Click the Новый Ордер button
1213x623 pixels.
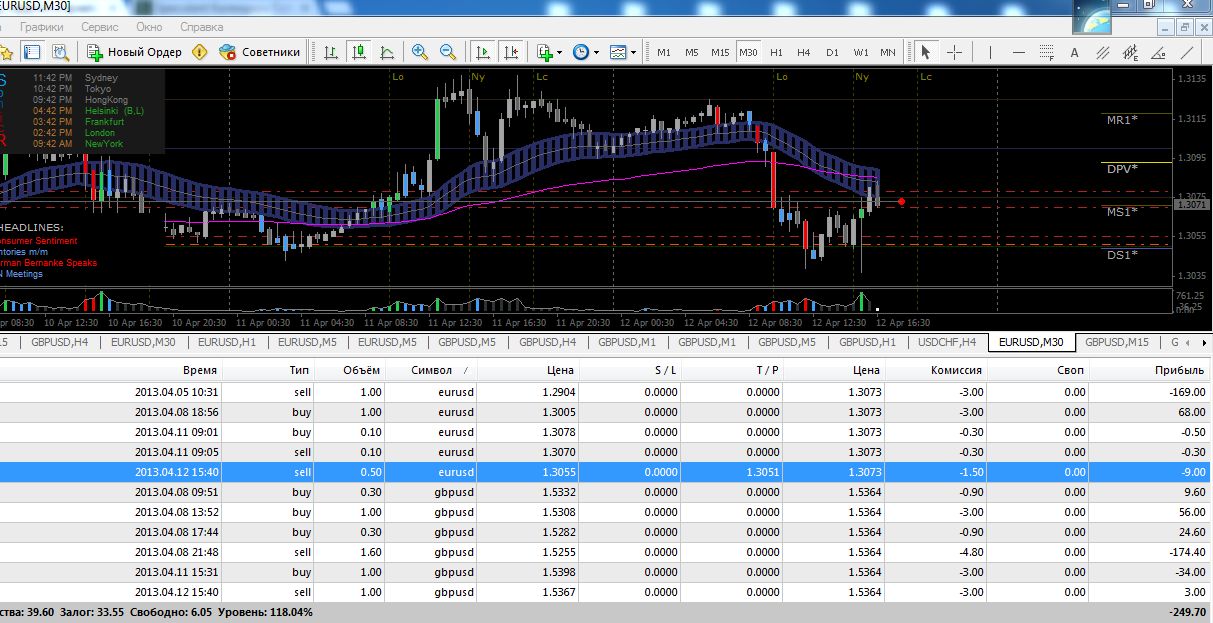point(134,52)
